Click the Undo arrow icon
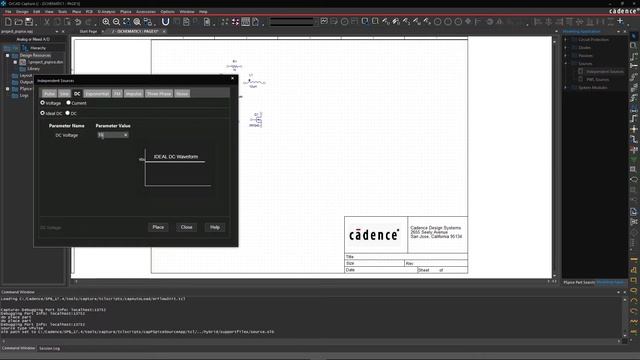Viewport: 640px width, 360px height. tap(78, 22)
